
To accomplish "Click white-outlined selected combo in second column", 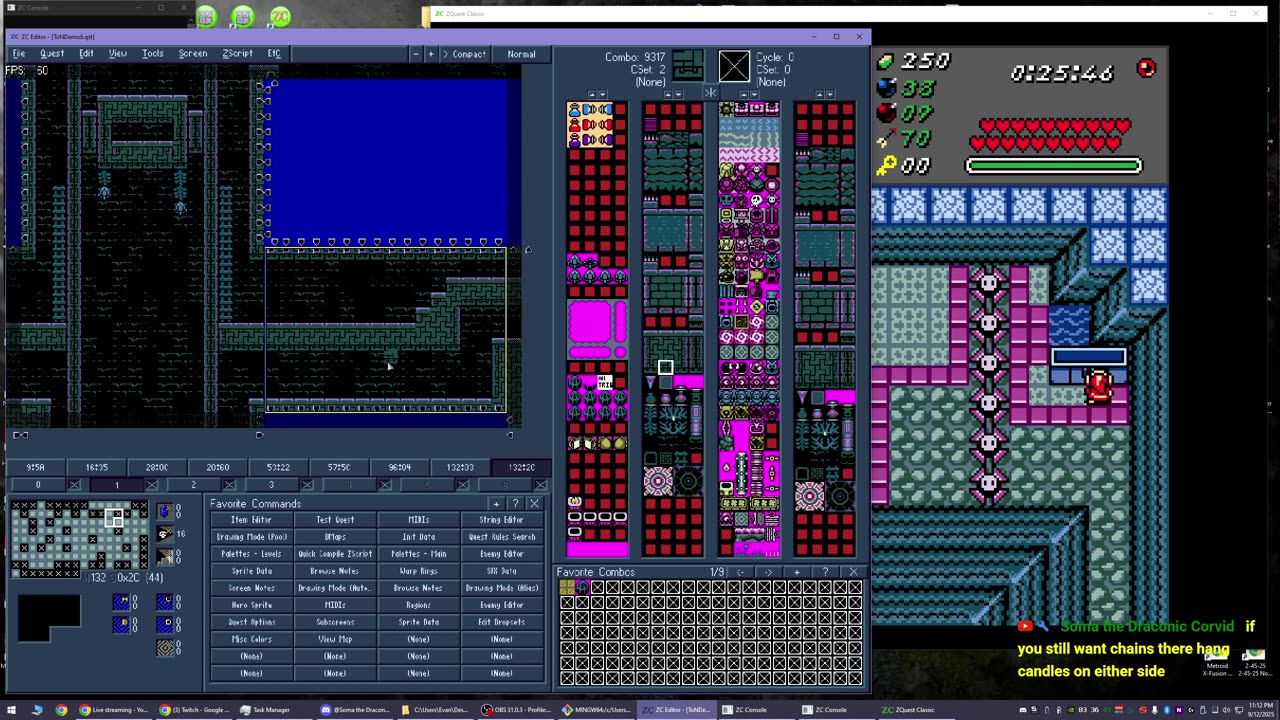I will coord(665,367).
